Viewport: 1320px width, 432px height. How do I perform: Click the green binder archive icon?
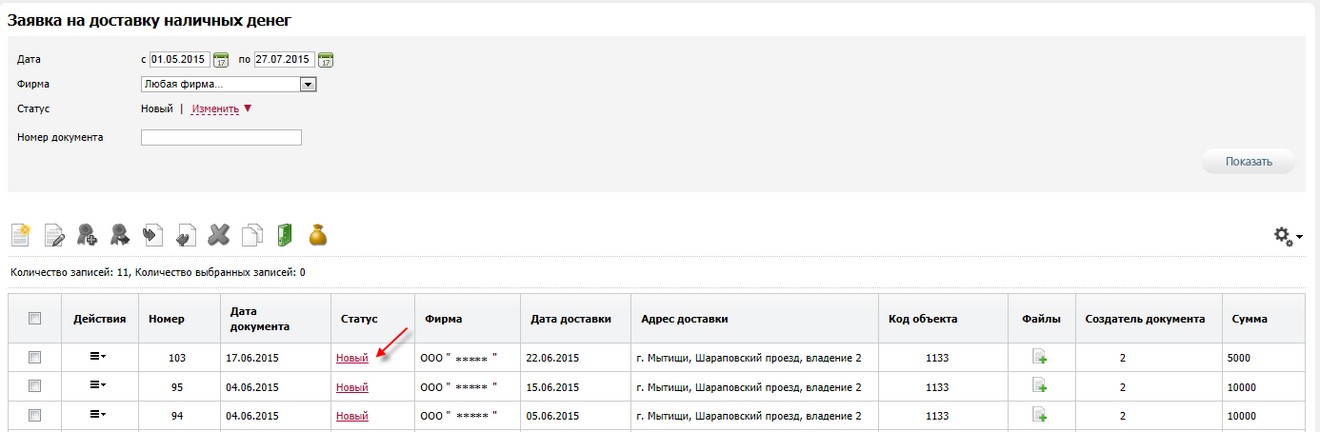[285, 235]
